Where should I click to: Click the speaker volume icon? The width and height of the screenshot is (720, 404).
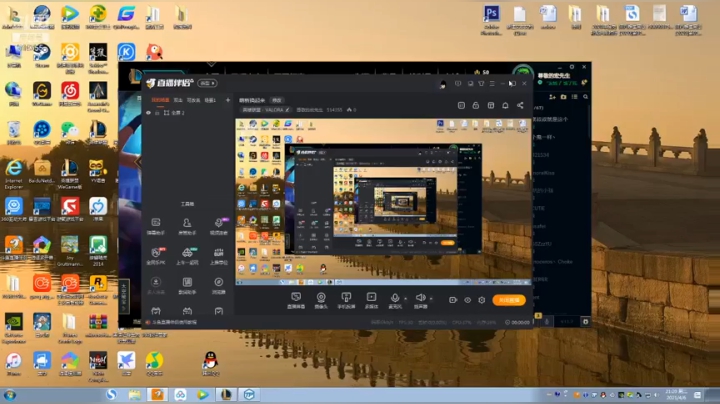[x=420, y=298]
